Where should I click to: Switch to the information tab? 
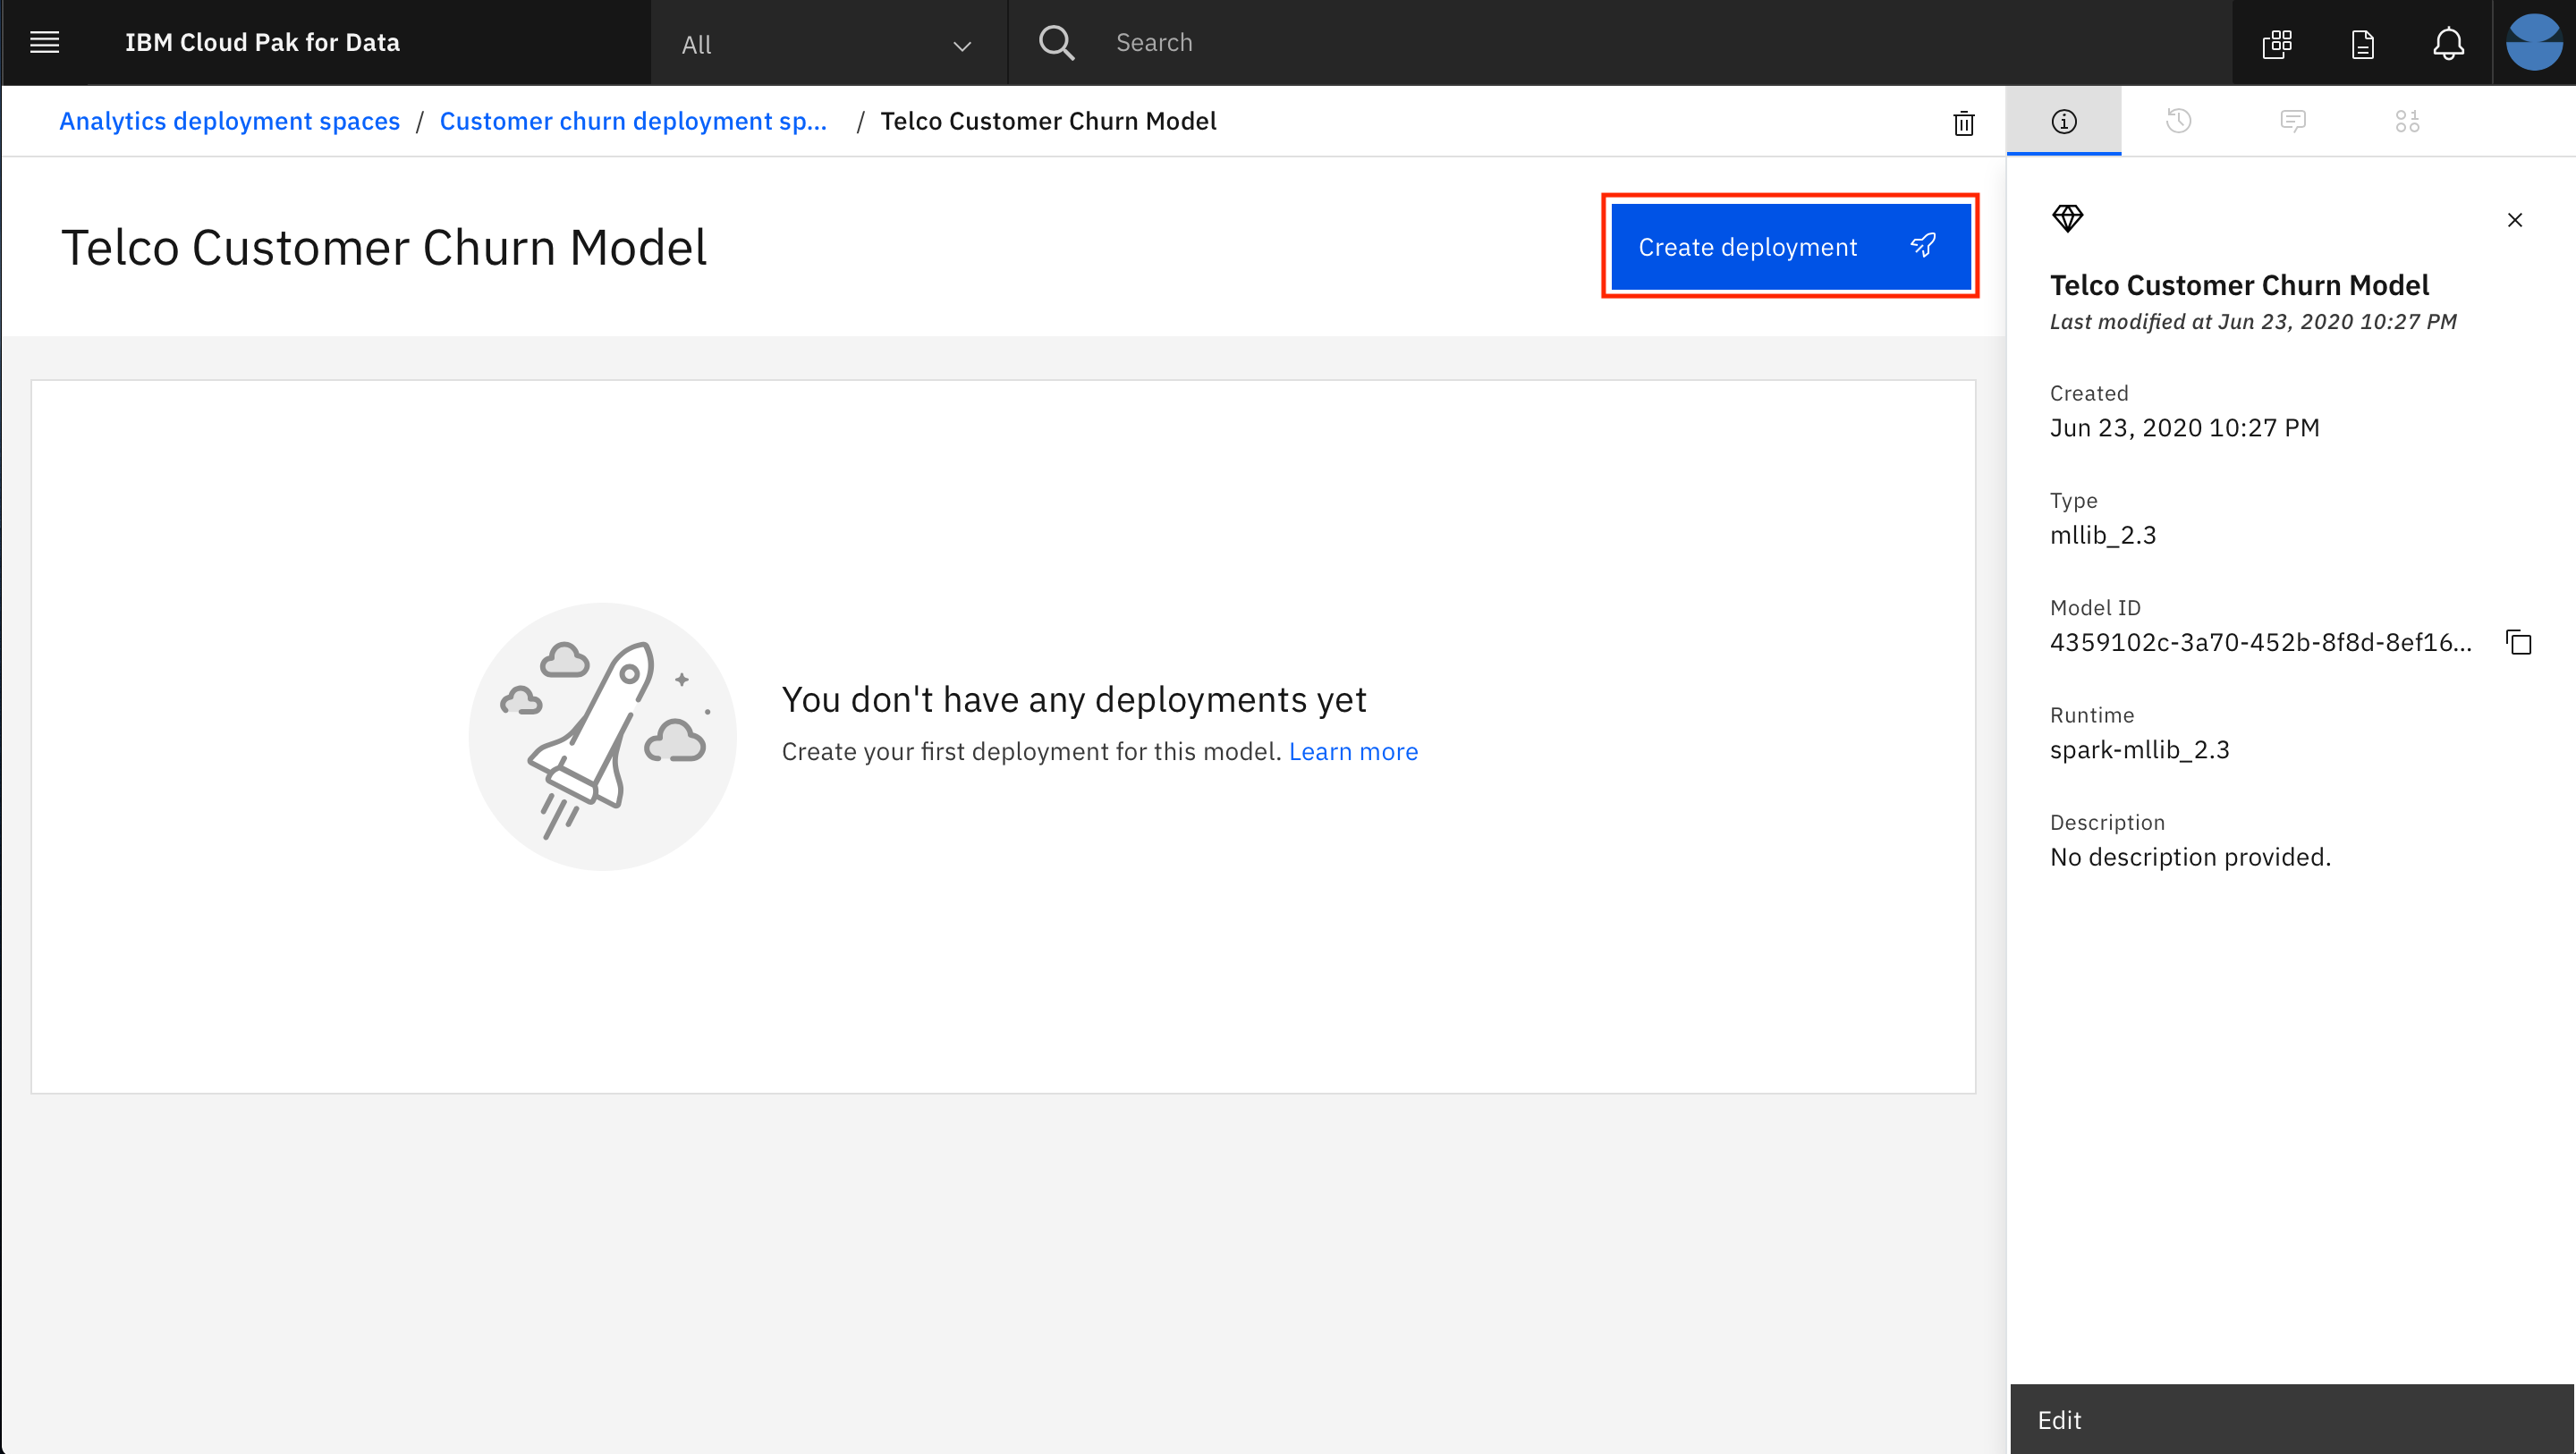pos(2063,121)
